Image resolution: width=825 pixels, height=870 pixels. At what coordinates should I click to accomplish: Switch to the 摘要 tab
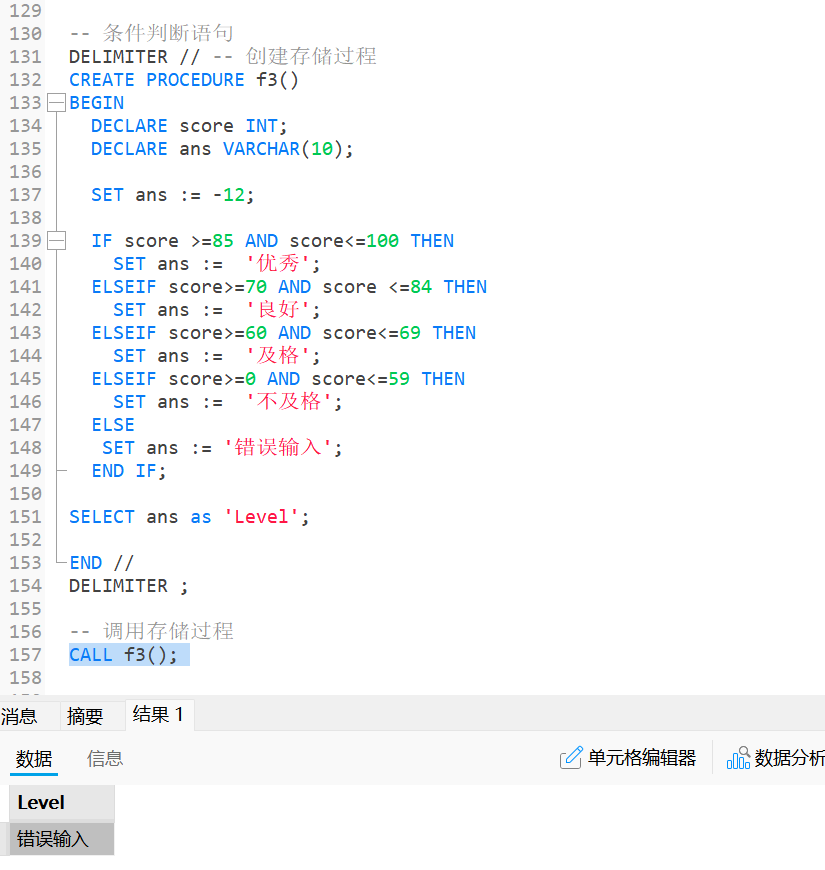85,716
